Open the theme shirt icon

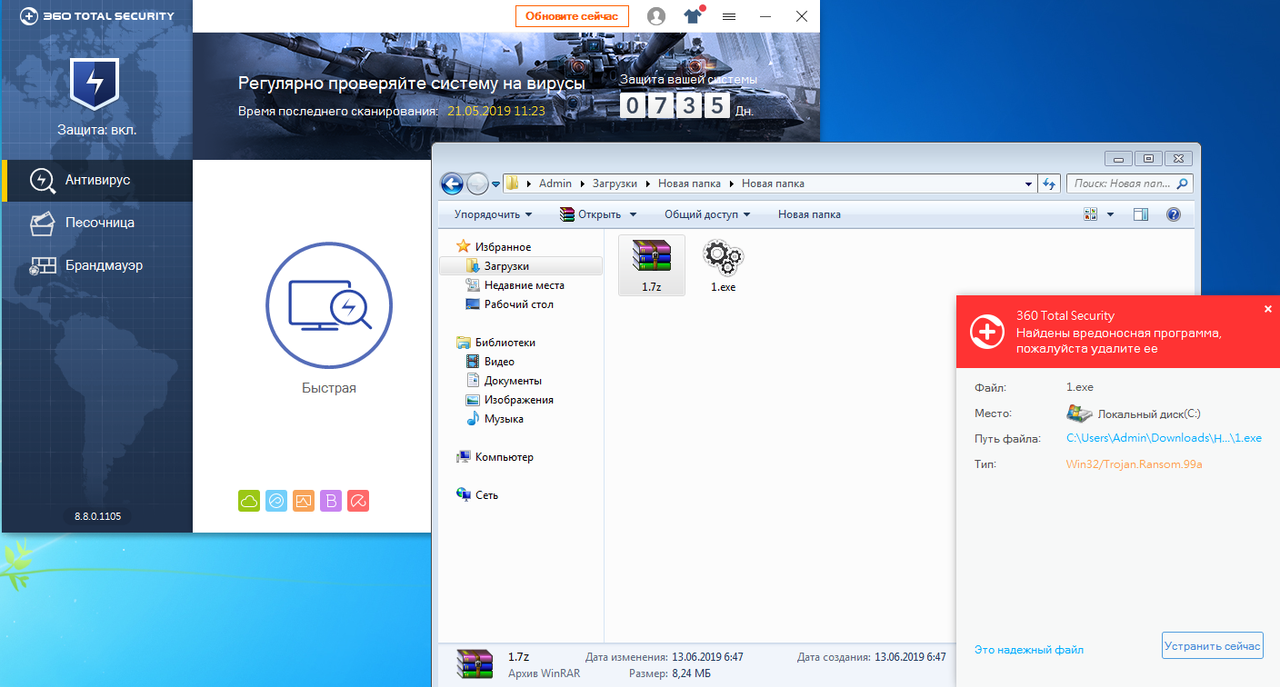pos(693,16)
